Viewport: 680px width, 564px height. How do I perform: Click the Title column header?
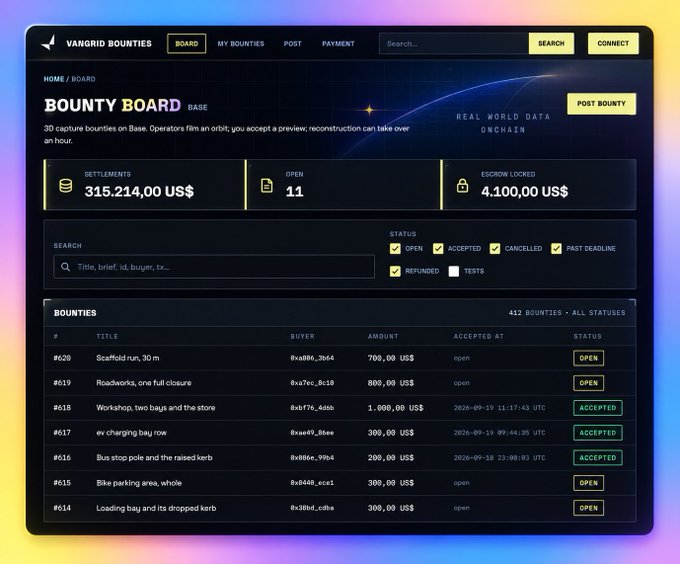107,336
